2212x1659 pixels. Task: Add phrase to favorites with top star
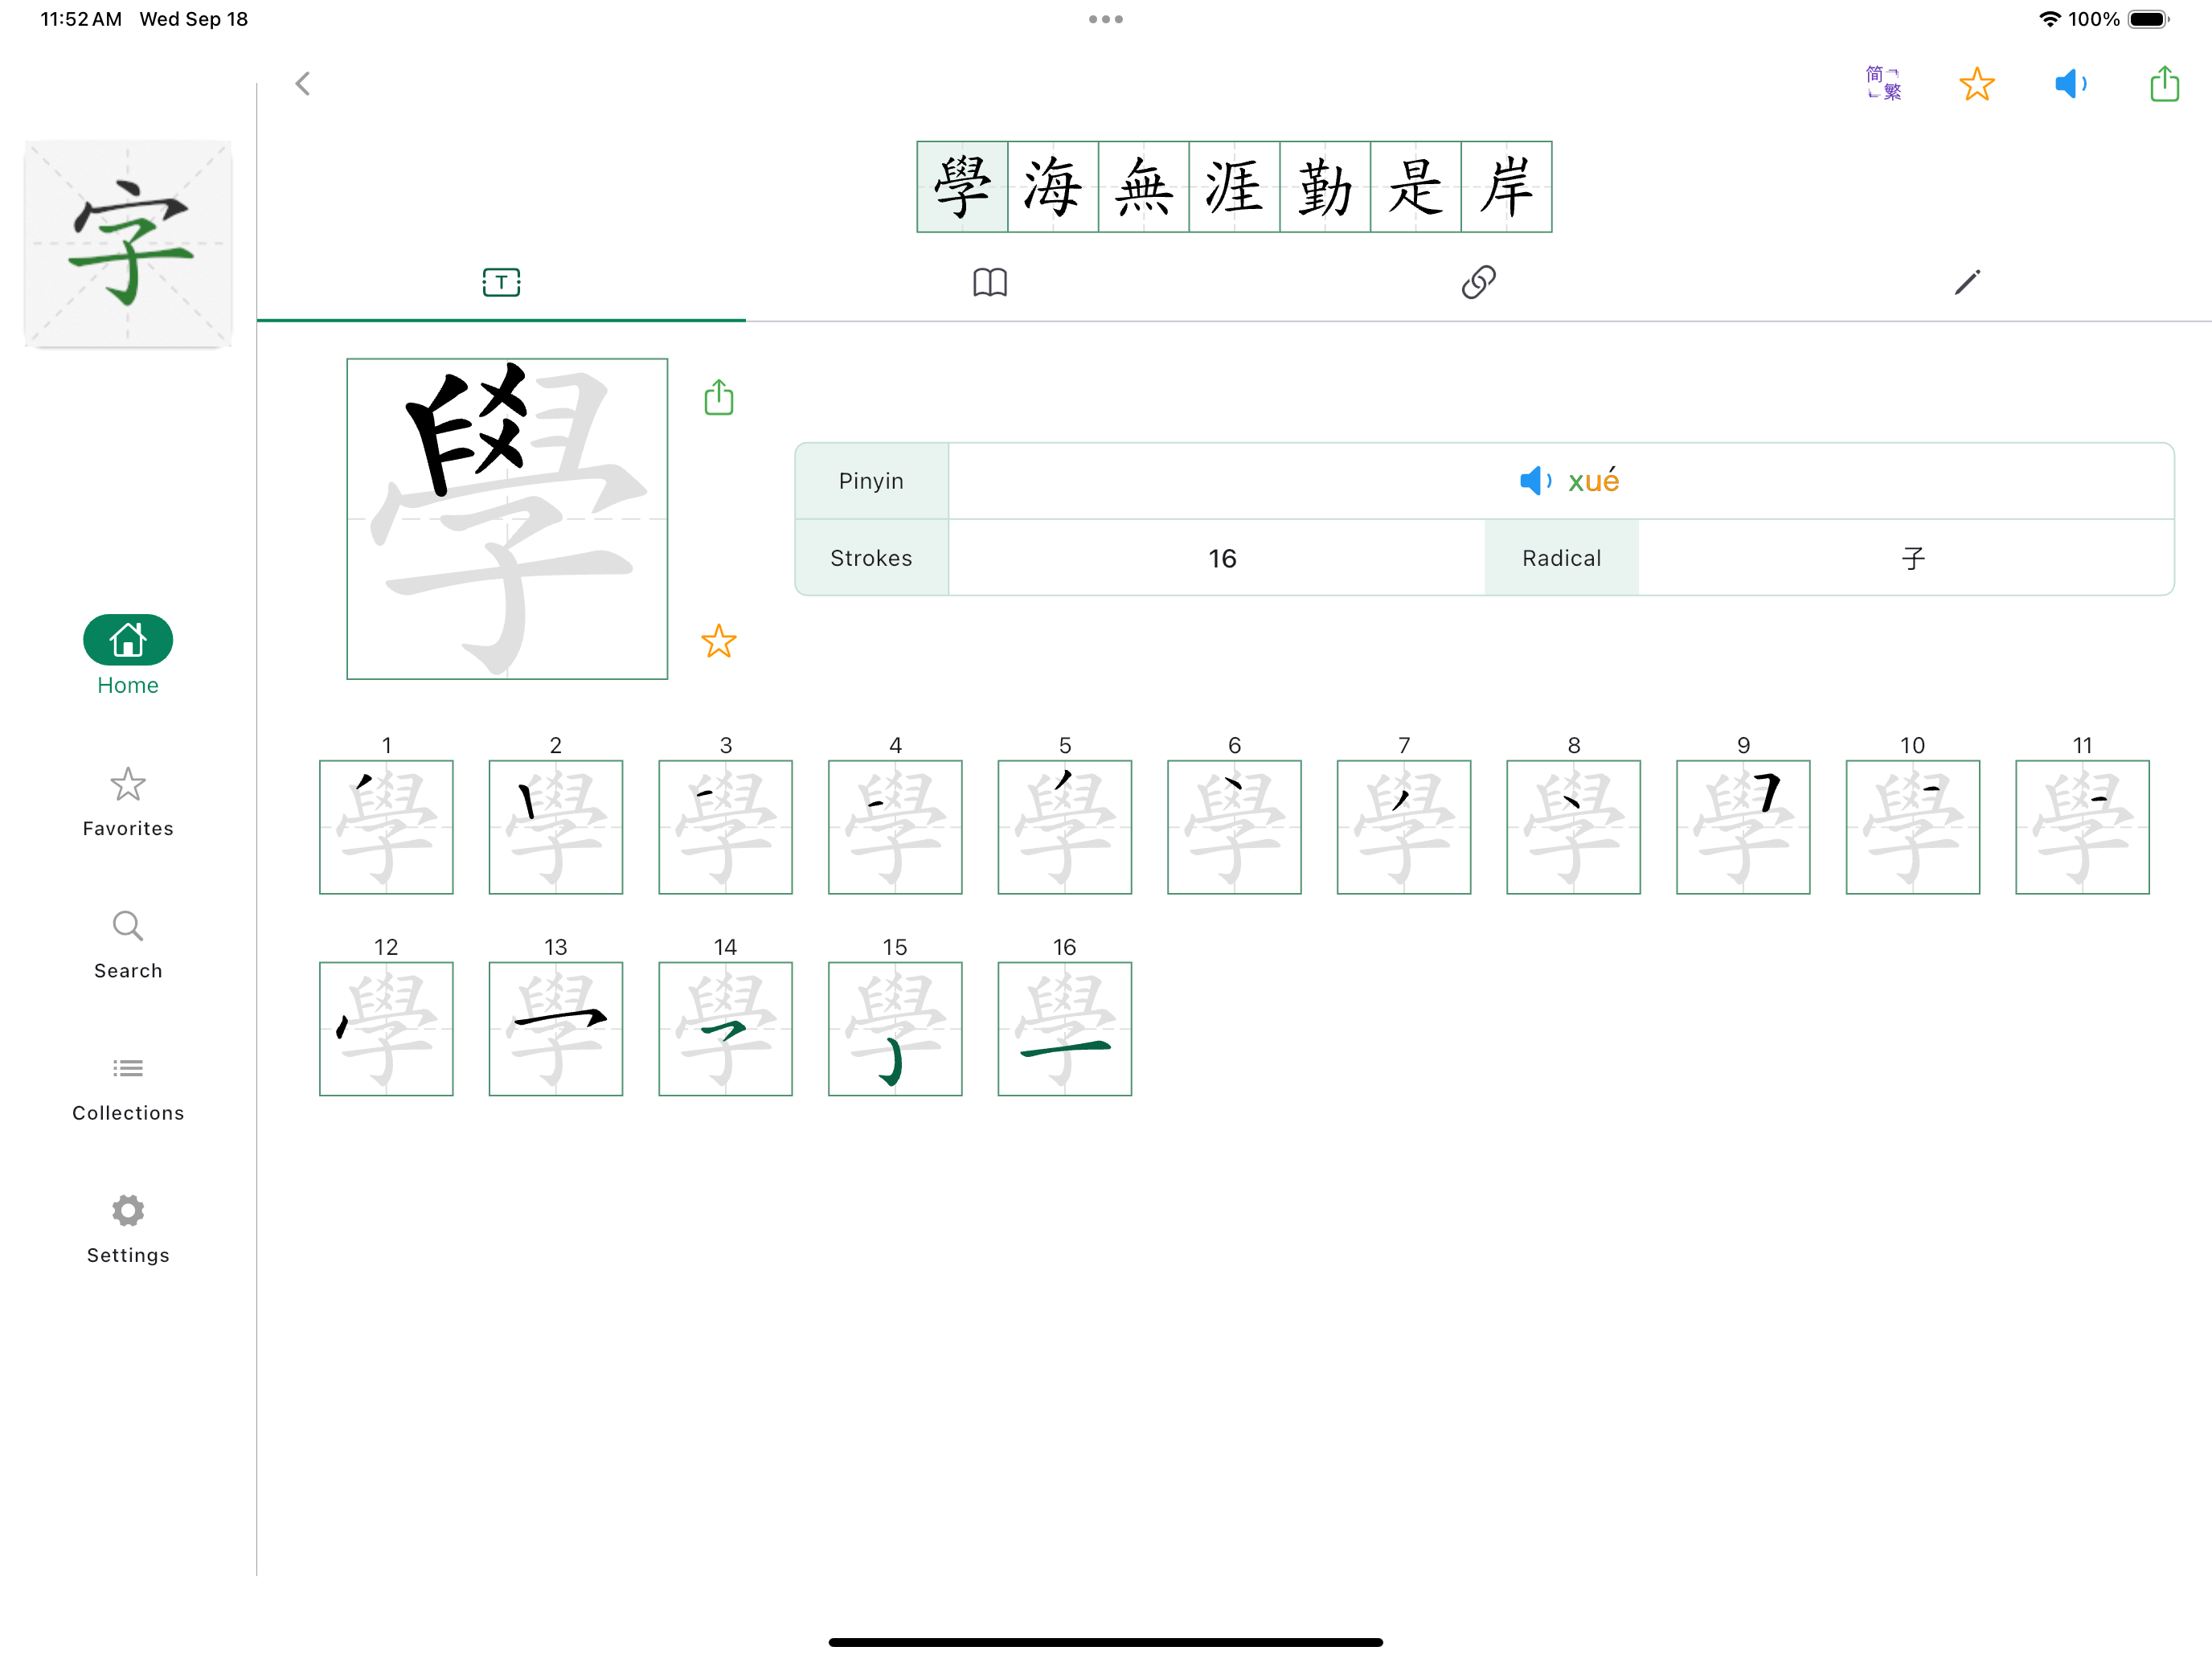pyautogui.click(x=1977, y=84)
